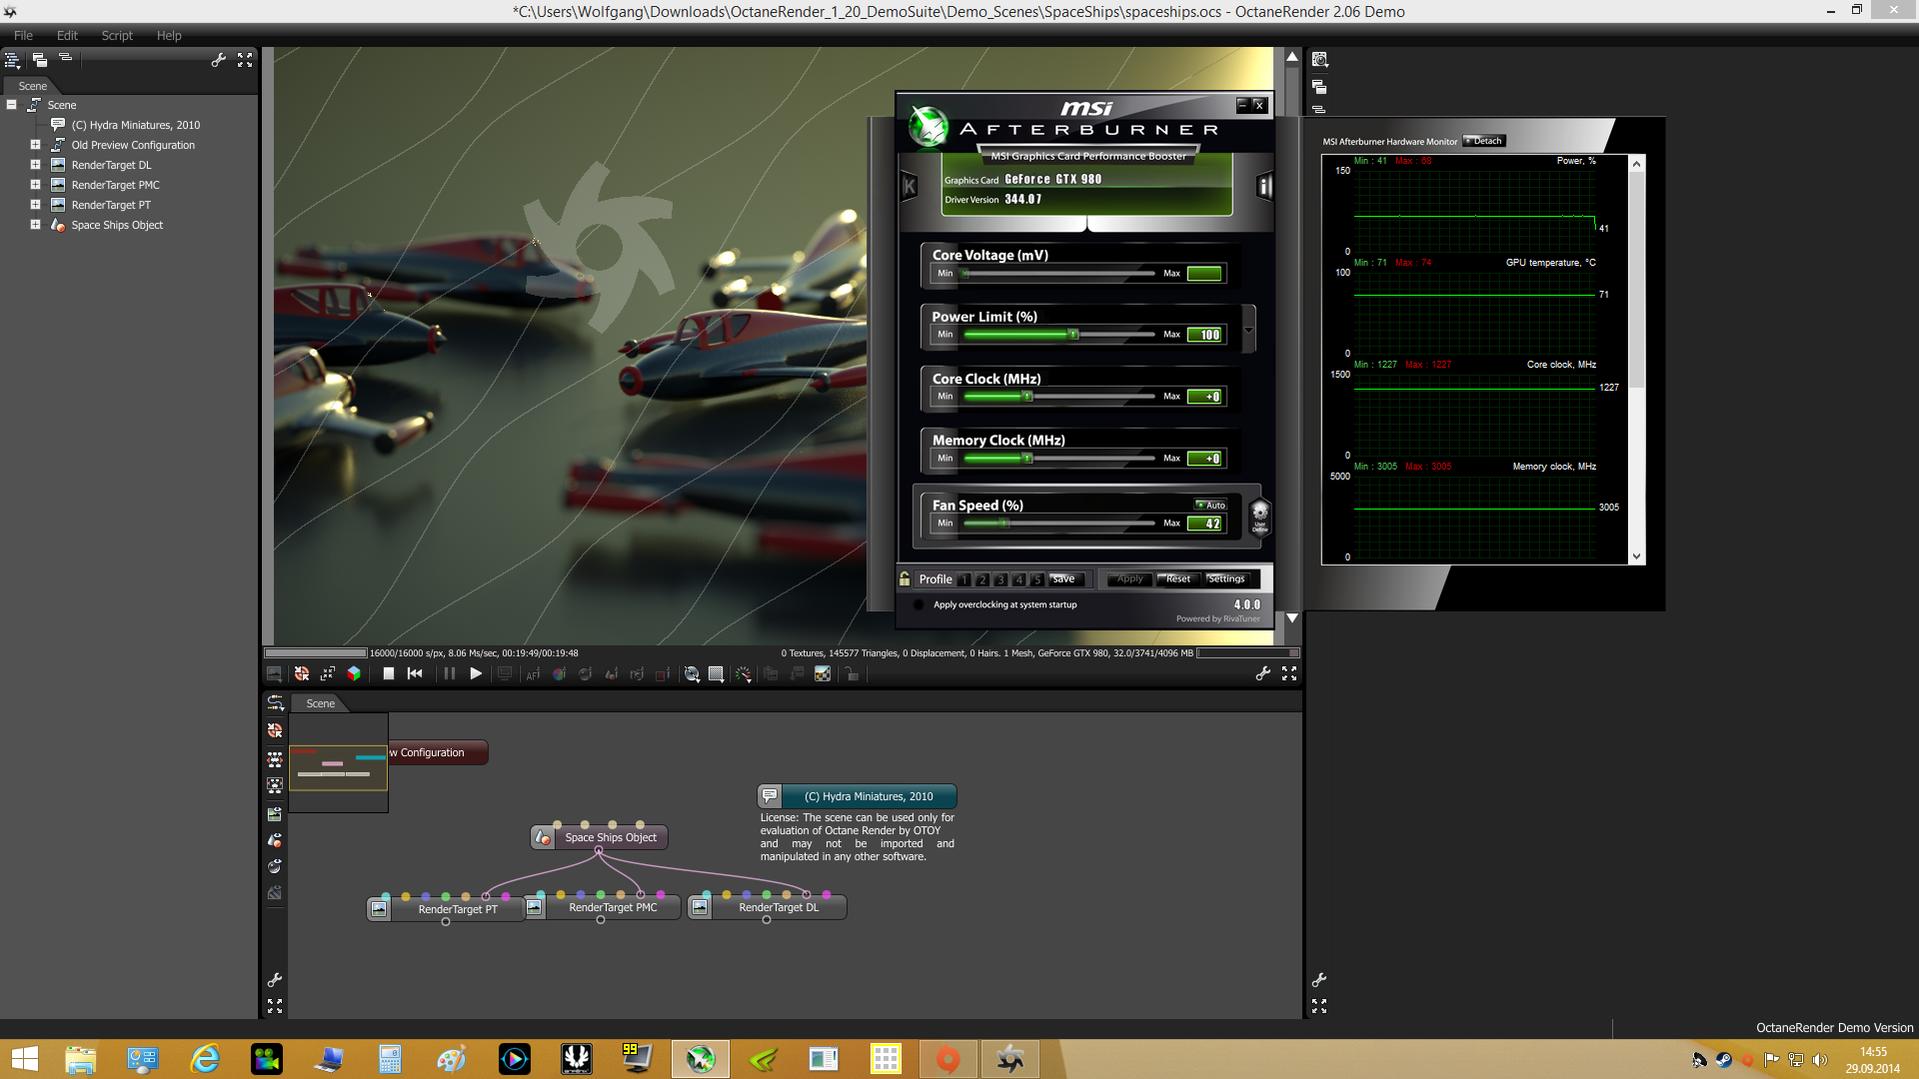Maximize the right node inspector panel

tap(1319, 1006)
